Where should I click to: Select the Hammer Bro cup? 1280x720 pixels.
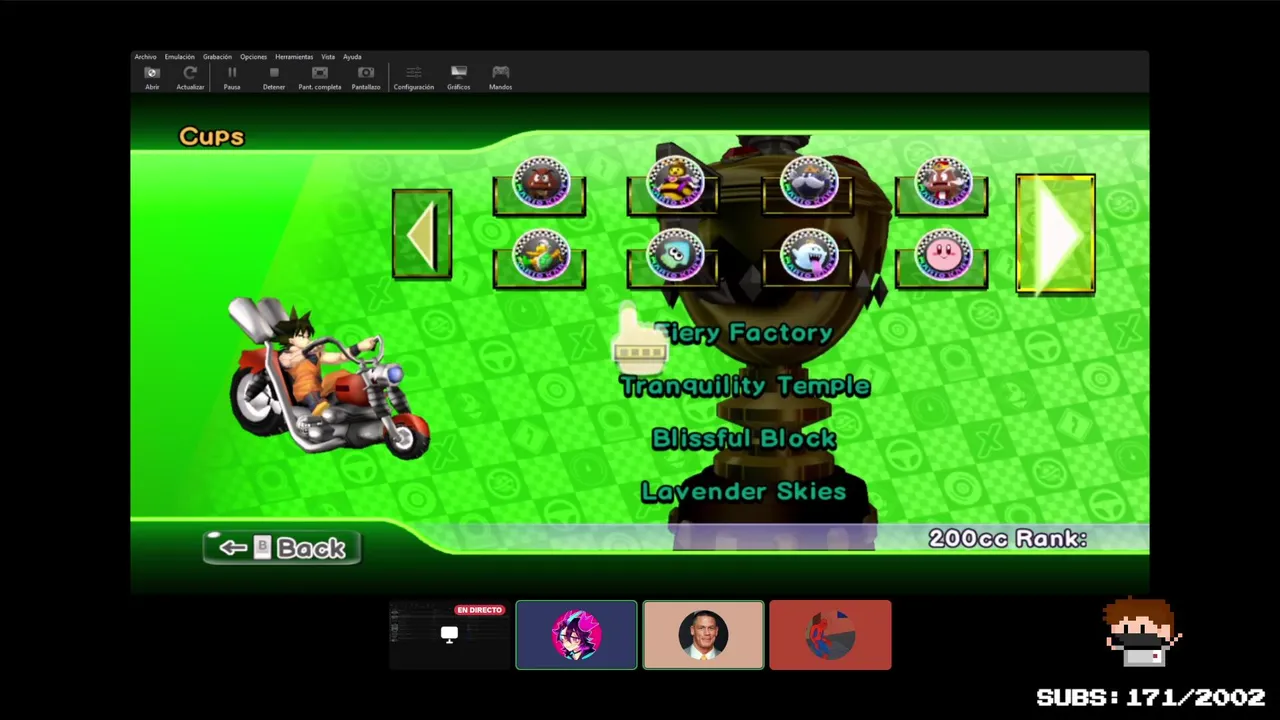540,259
